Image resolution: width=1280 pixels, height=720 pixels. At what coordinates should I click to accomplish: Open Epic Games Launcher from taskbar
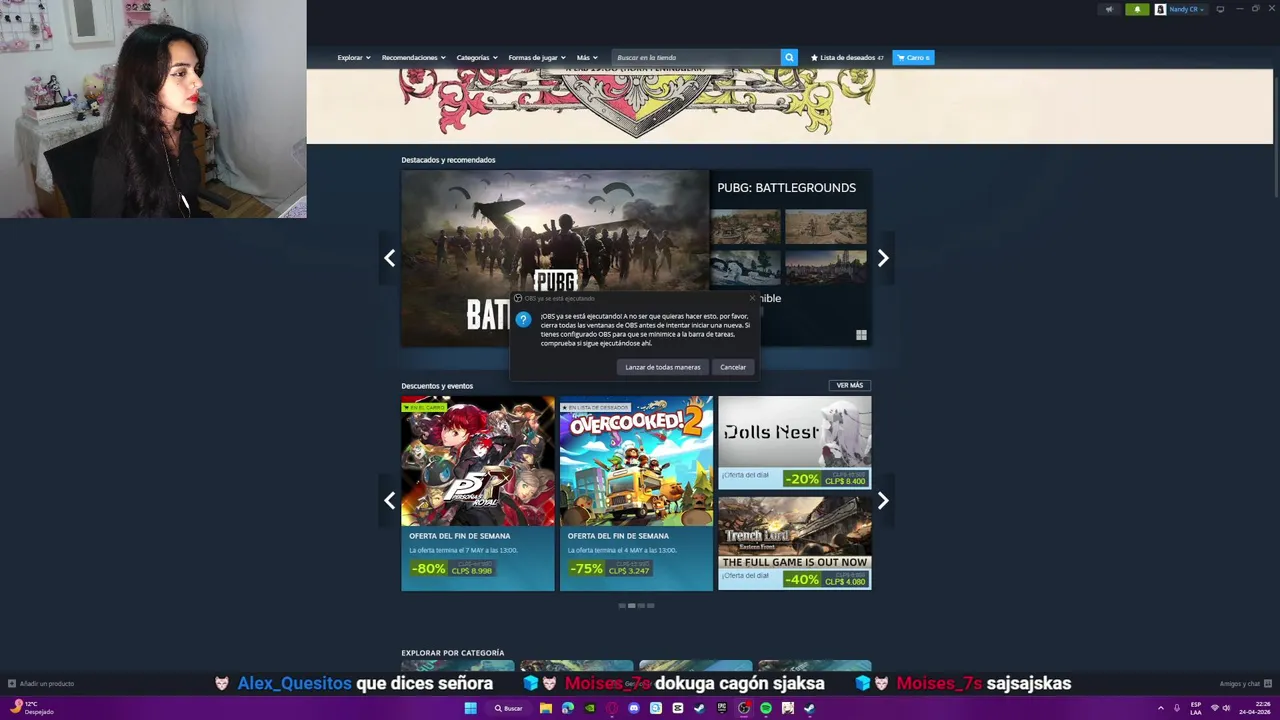(722, 708)
